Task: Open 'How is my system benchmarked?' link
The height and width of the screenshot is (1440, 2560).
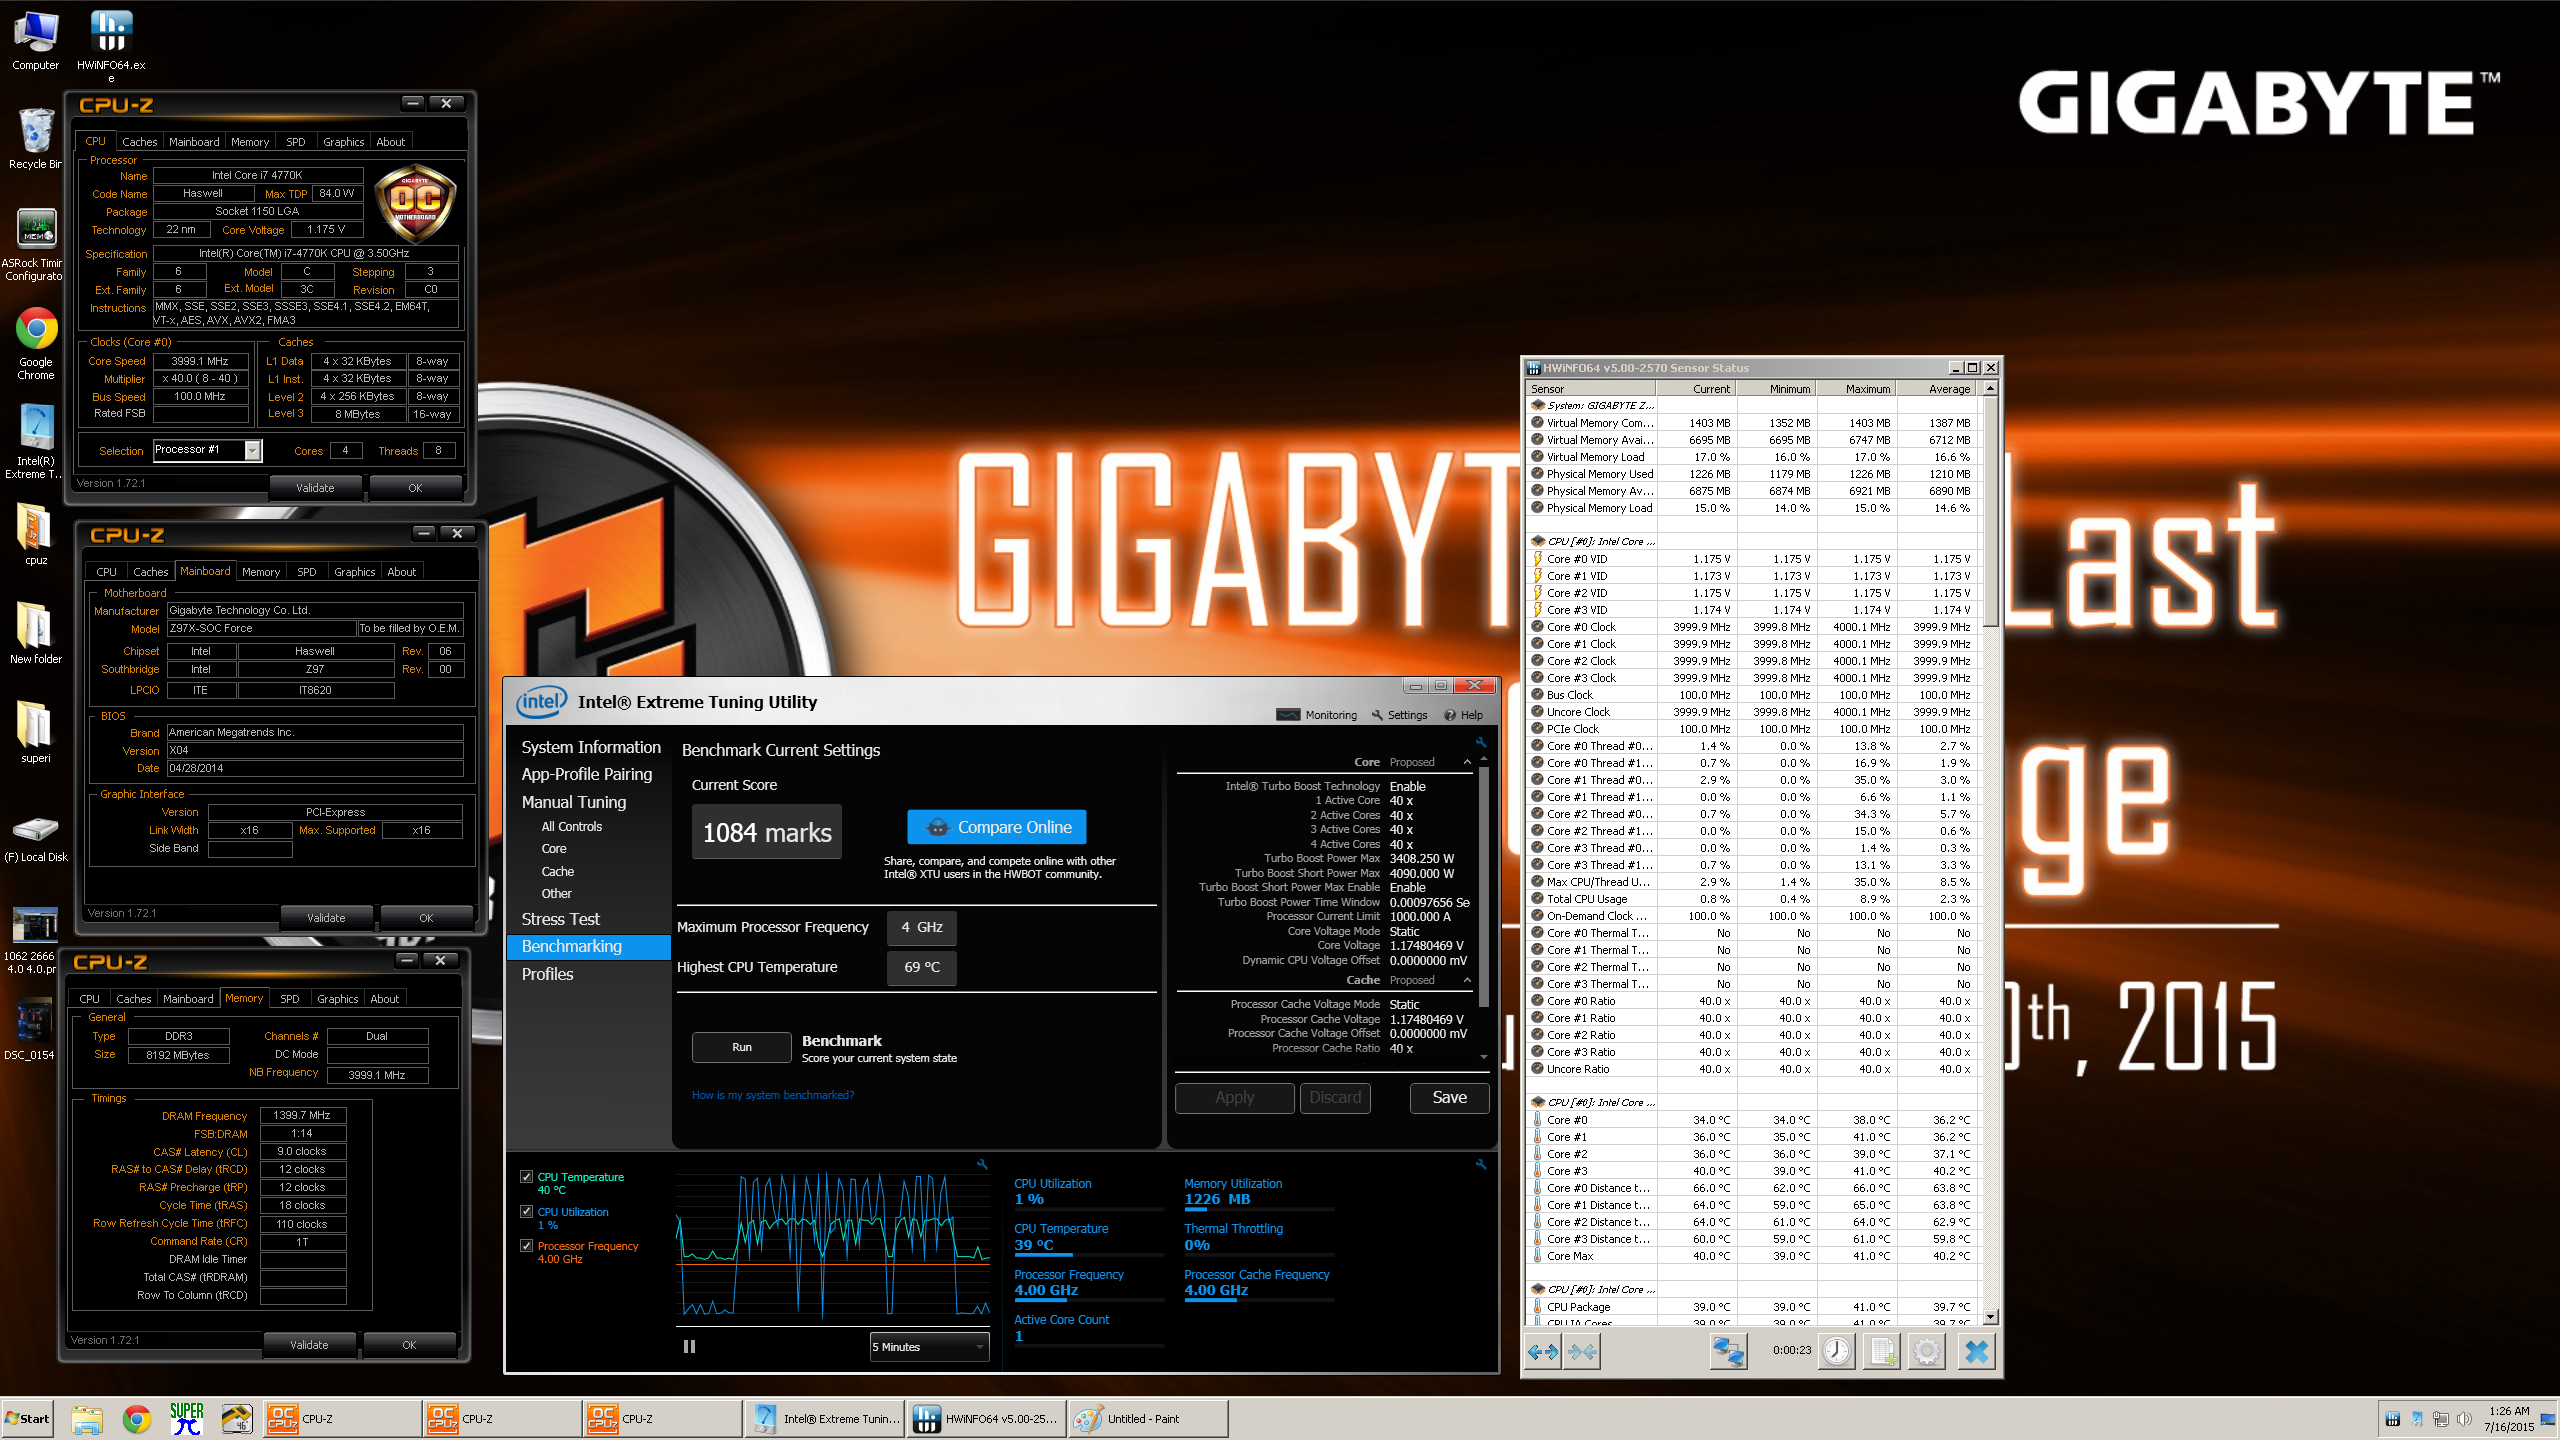Action: click(773, 1095)
